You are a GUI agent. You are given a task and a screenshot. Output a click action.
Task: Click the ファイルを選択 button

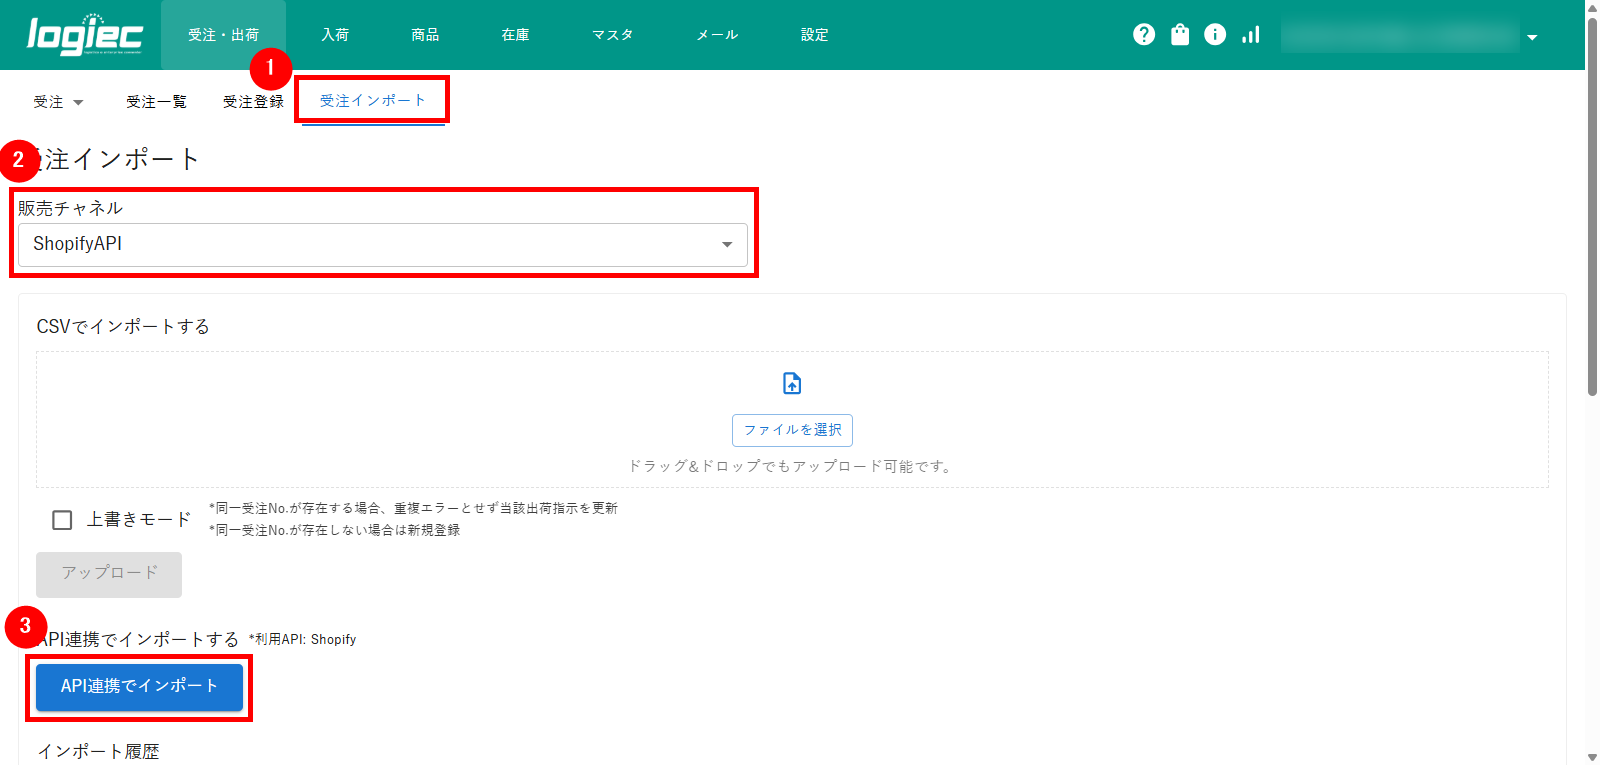click(792, 430)
